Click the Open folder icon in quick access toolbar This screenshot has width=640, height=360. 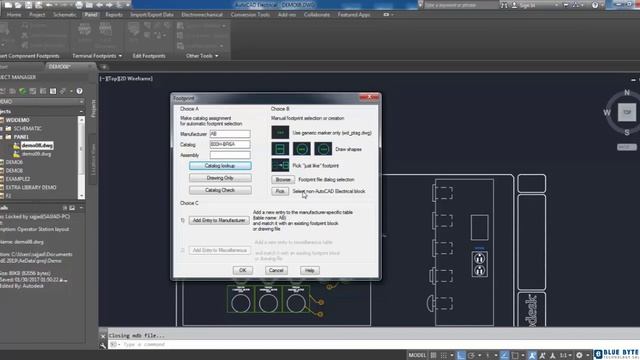tap(18, 5)
